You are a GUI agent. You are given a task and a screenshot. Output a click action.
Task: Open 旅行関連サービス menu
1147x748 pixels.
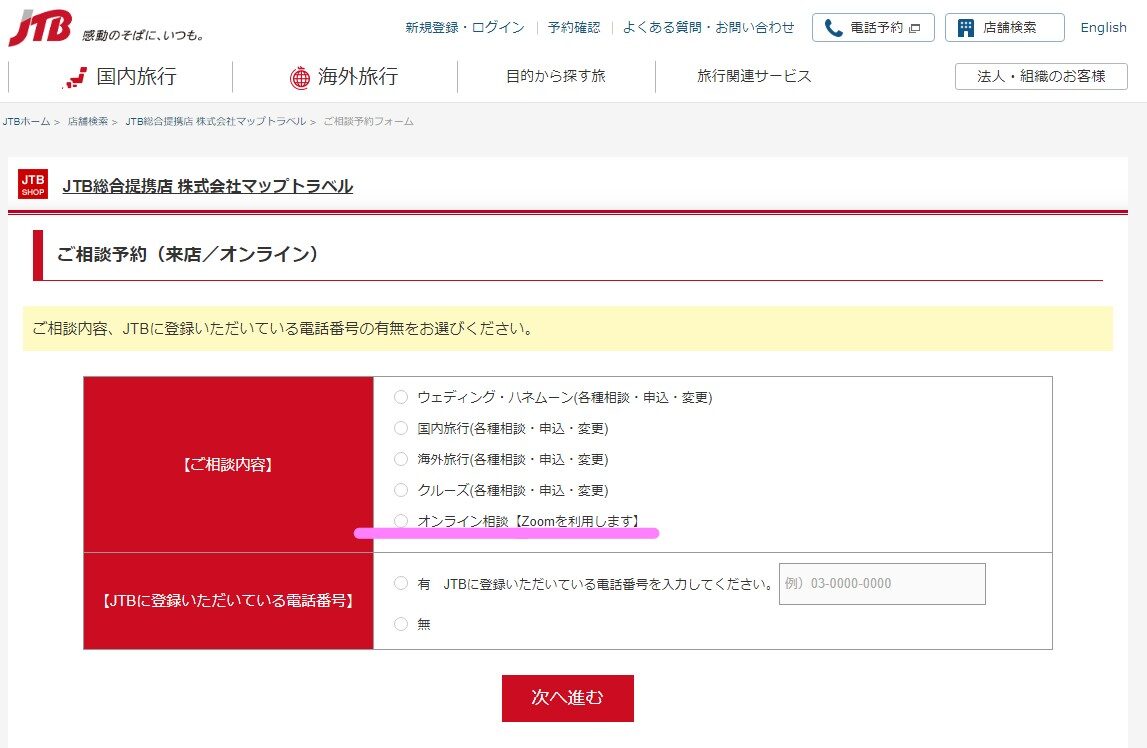pos(754,76)
